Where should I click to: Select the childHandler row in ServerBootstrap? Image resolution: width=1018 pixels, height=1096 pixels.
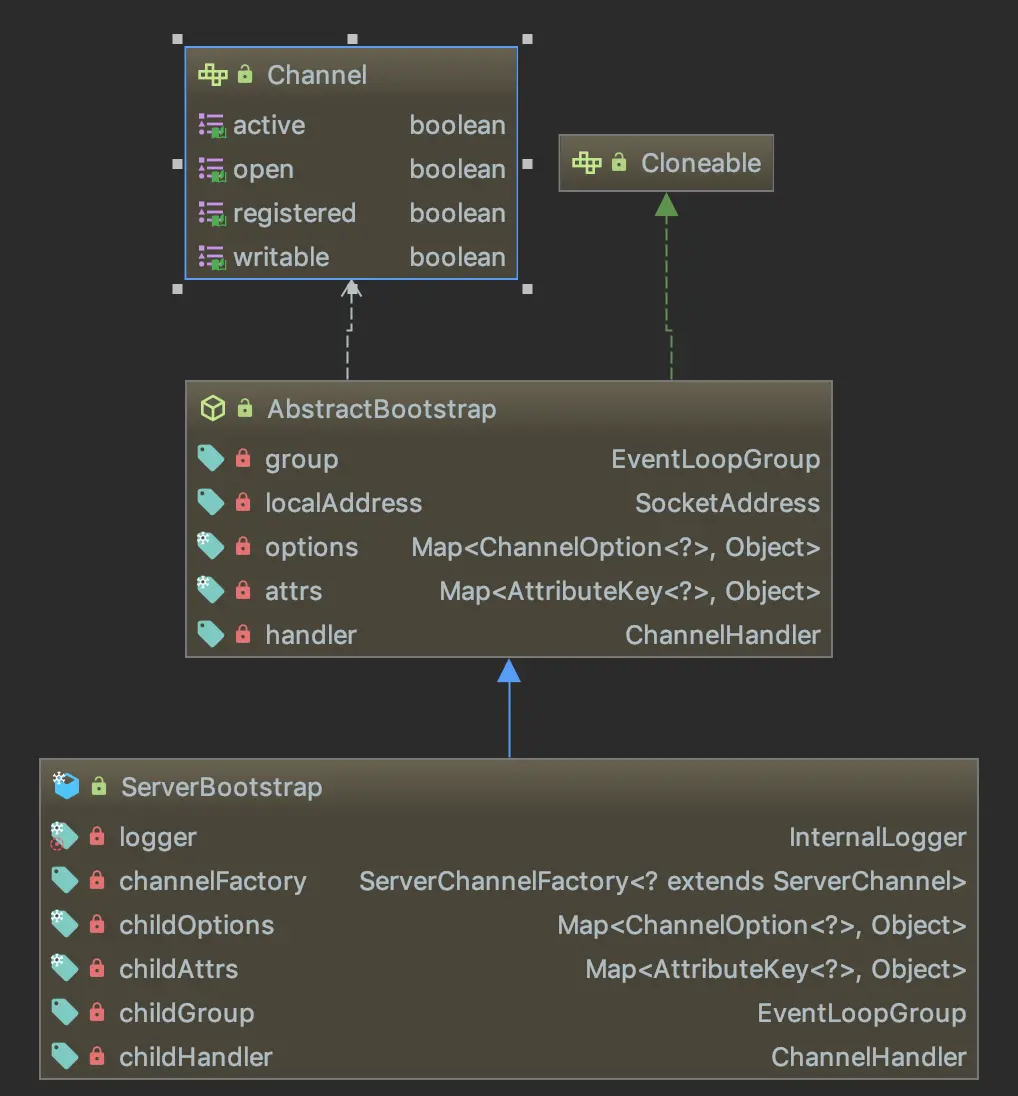click(500, 1056)
